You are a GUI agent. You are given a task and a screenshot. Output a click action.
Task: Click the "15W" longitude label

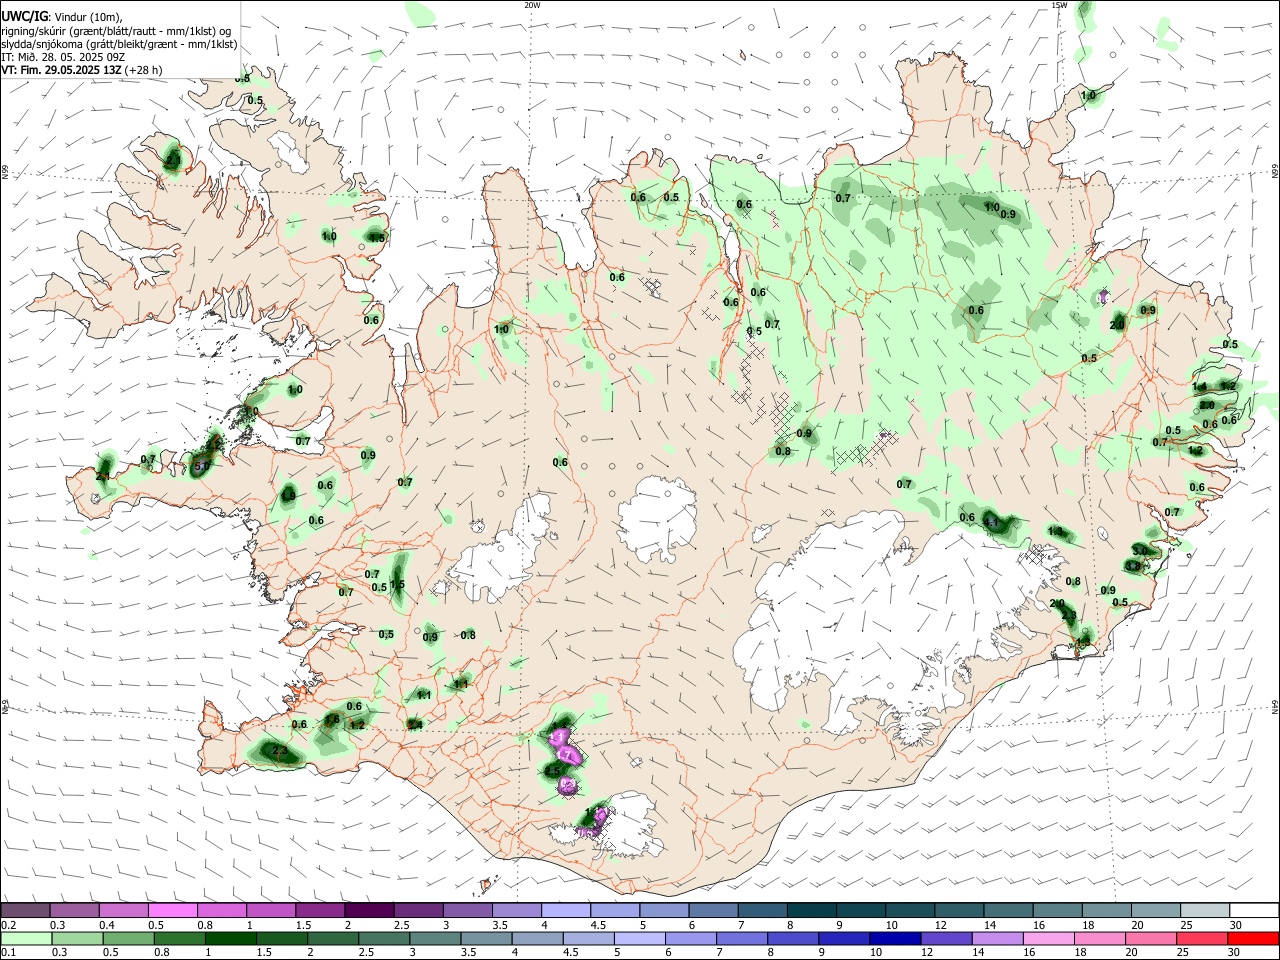1060,5
